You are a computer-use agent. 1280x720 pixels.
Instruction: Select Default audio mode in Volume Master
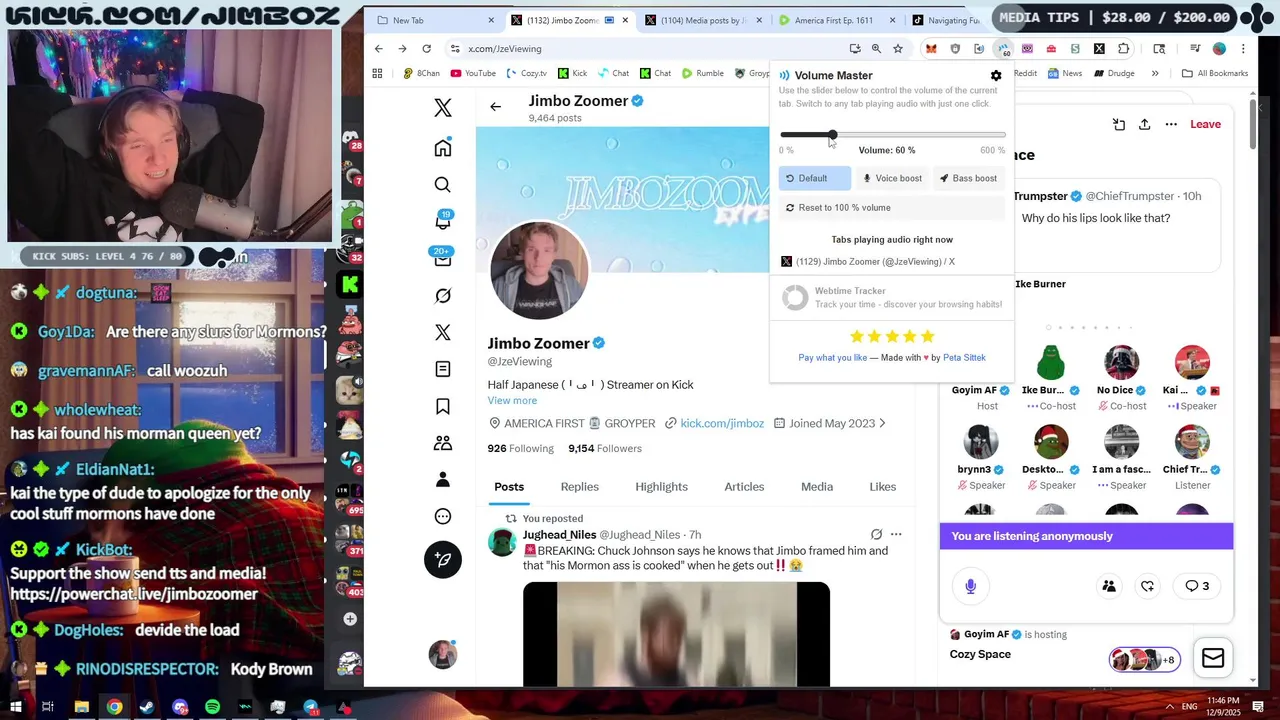point(814,178)
